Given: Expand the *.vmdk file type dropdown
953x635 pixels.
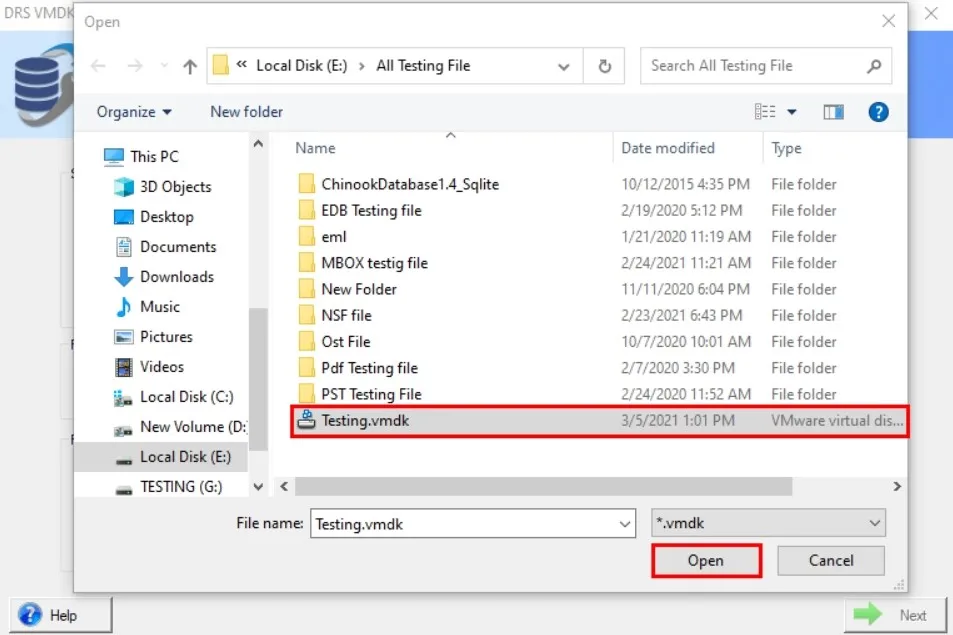Looking at the screenshot, I should (x=875, y=523).
